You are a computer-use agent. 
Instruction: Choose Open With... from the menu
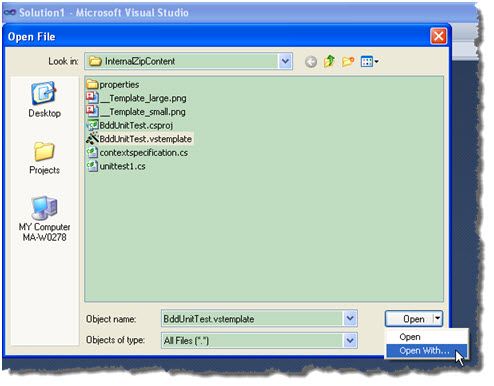coord(426,351)
